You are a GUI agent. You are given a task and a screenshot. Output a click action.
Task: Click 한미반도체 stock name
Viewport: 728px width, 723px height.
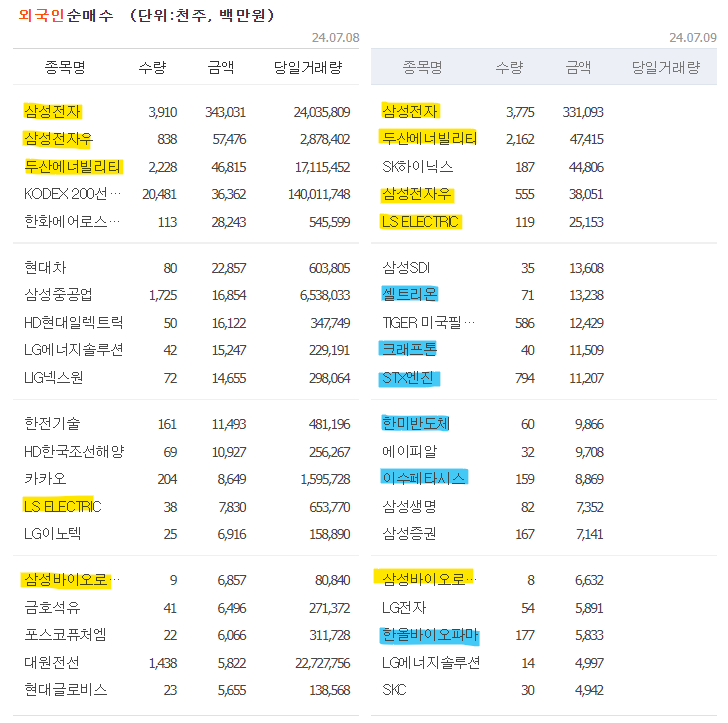click(x=416, y=423)
